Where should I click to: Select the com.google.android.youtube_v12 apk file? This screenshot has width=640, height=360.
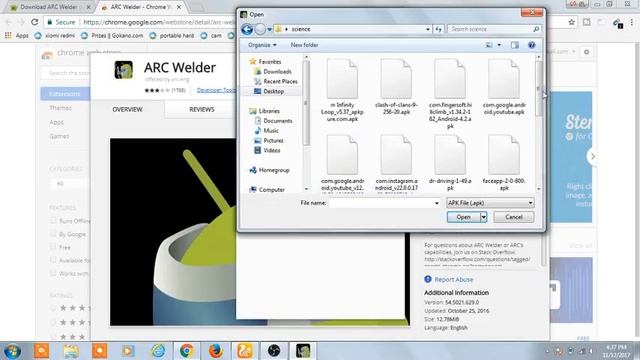[x=342, y=163]
